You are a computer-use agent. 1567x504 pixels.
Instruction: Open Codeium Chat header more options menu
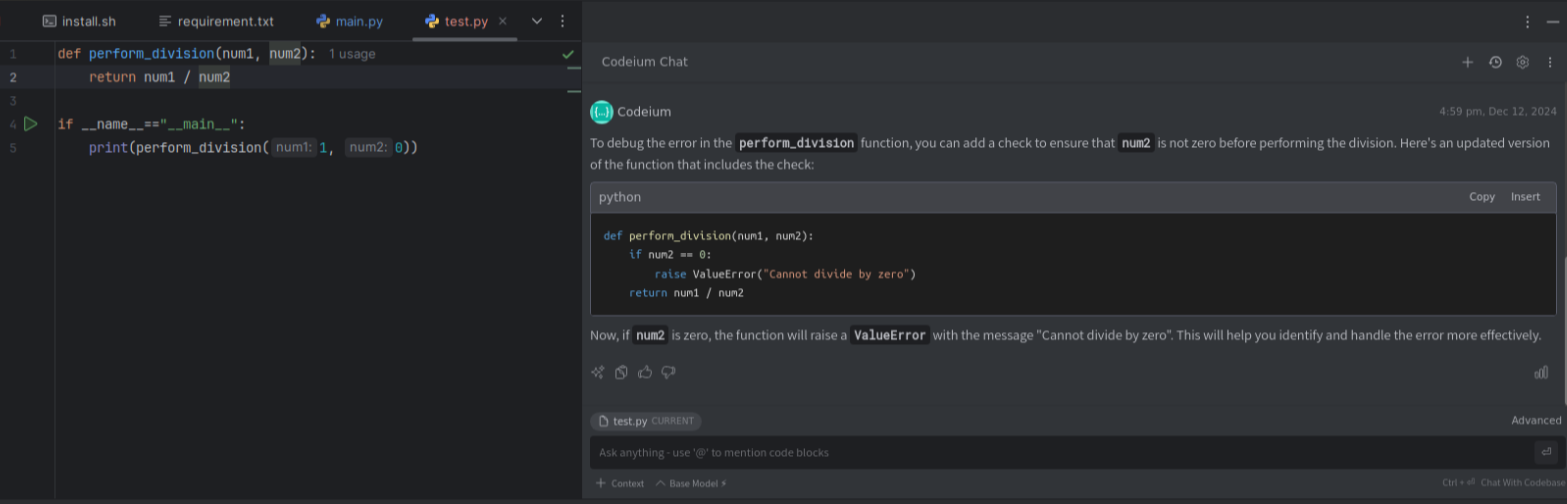(1549, 62)
